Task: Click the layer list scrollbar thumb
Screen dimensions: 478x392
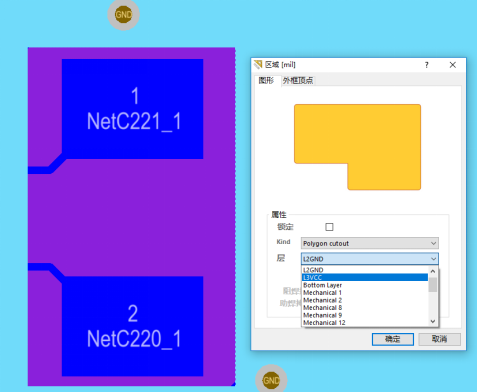Action: click(433, 284)
